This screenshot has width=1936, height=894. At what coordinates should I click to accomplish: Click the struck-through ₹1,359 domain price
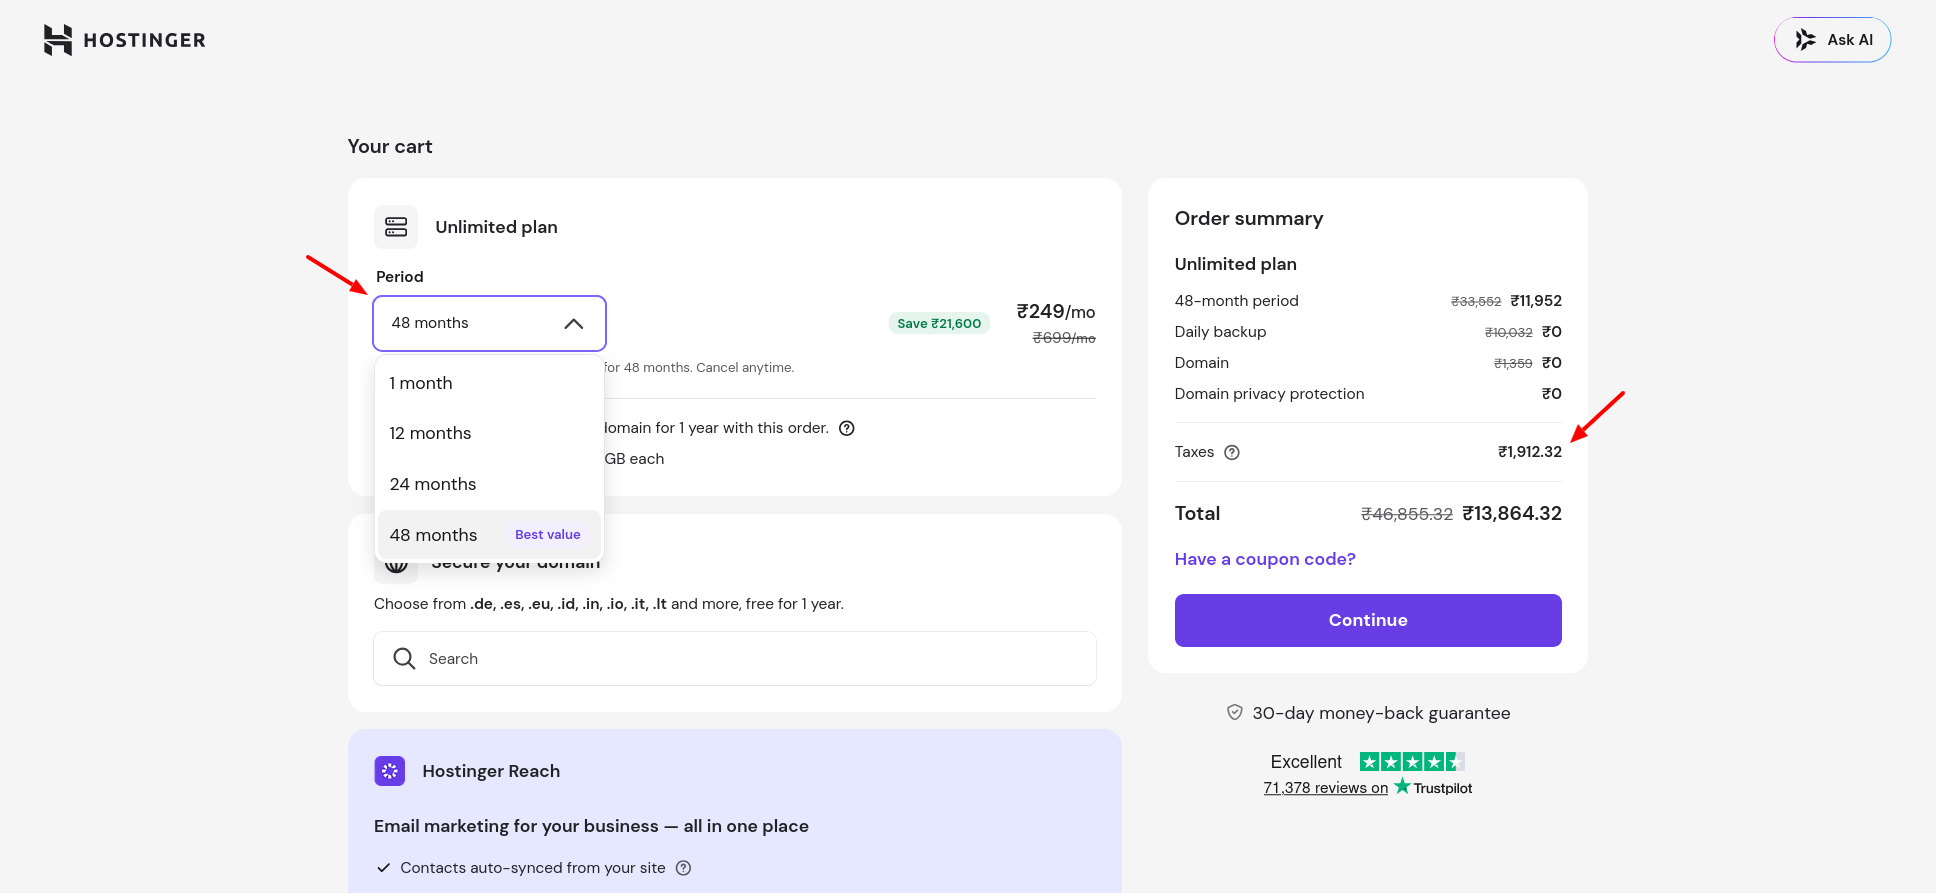point(1513,363)
